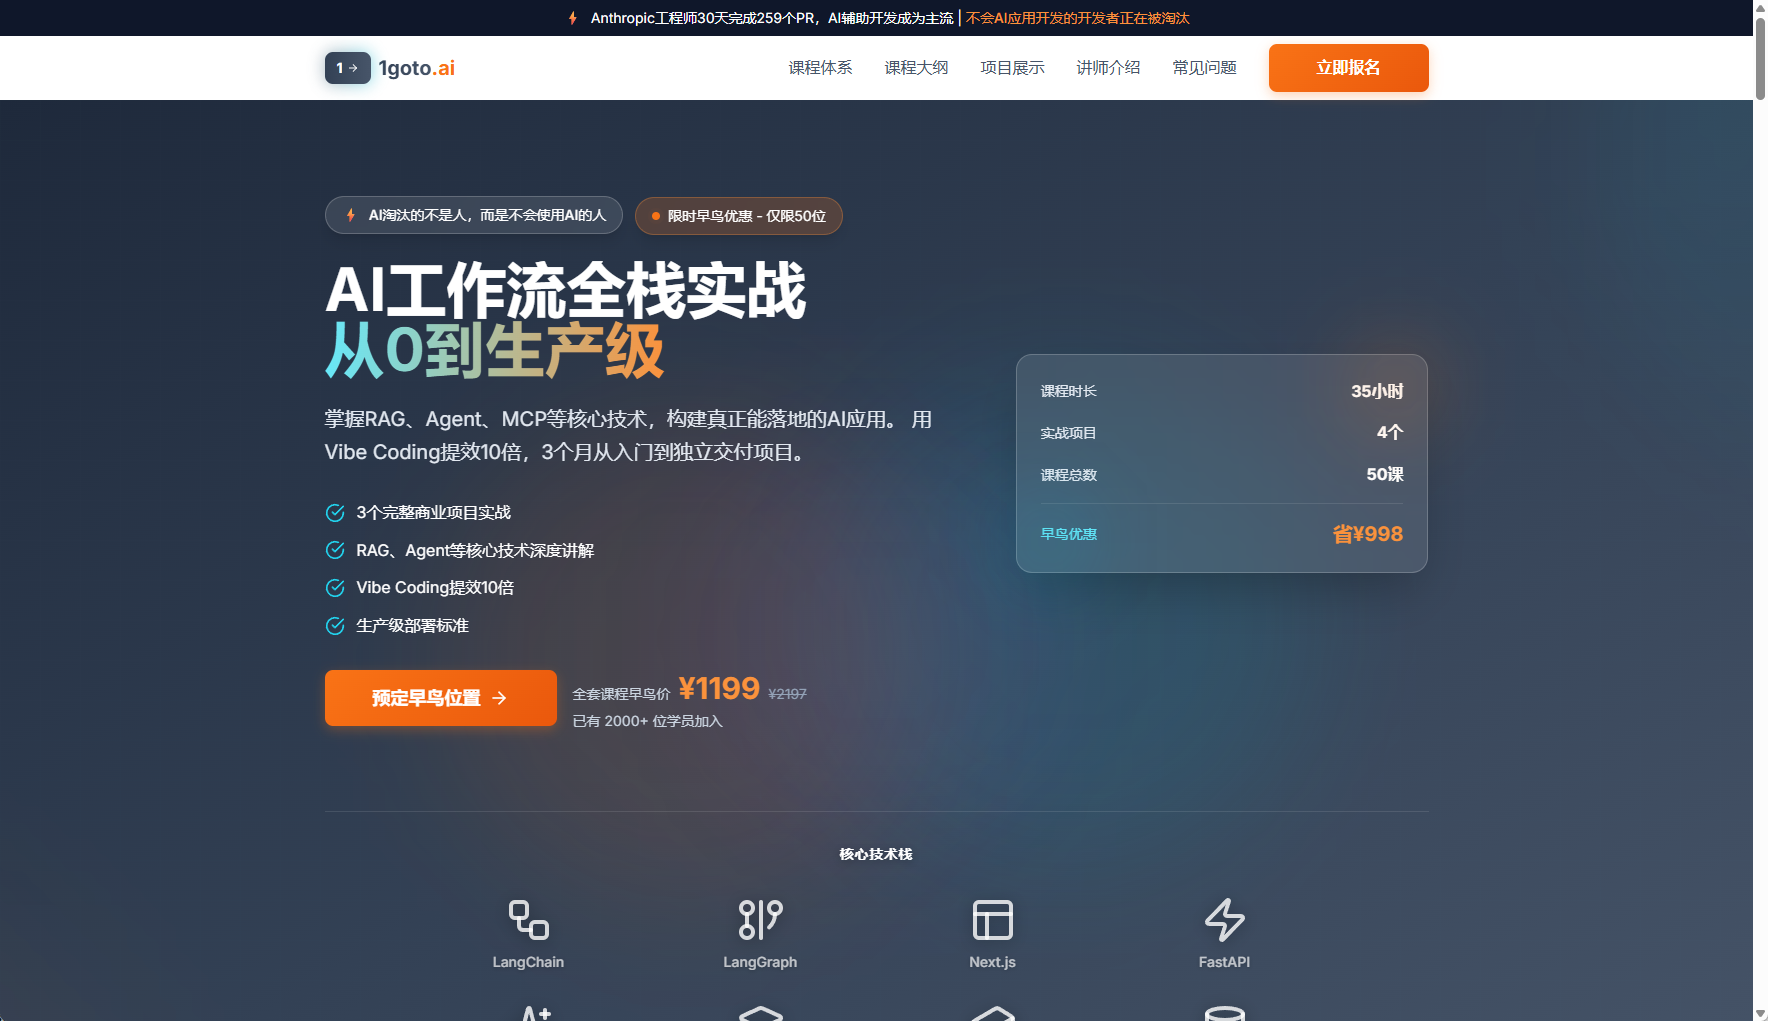
Task: Open 常见问题 navigation item
Action: coord(1204,68)
